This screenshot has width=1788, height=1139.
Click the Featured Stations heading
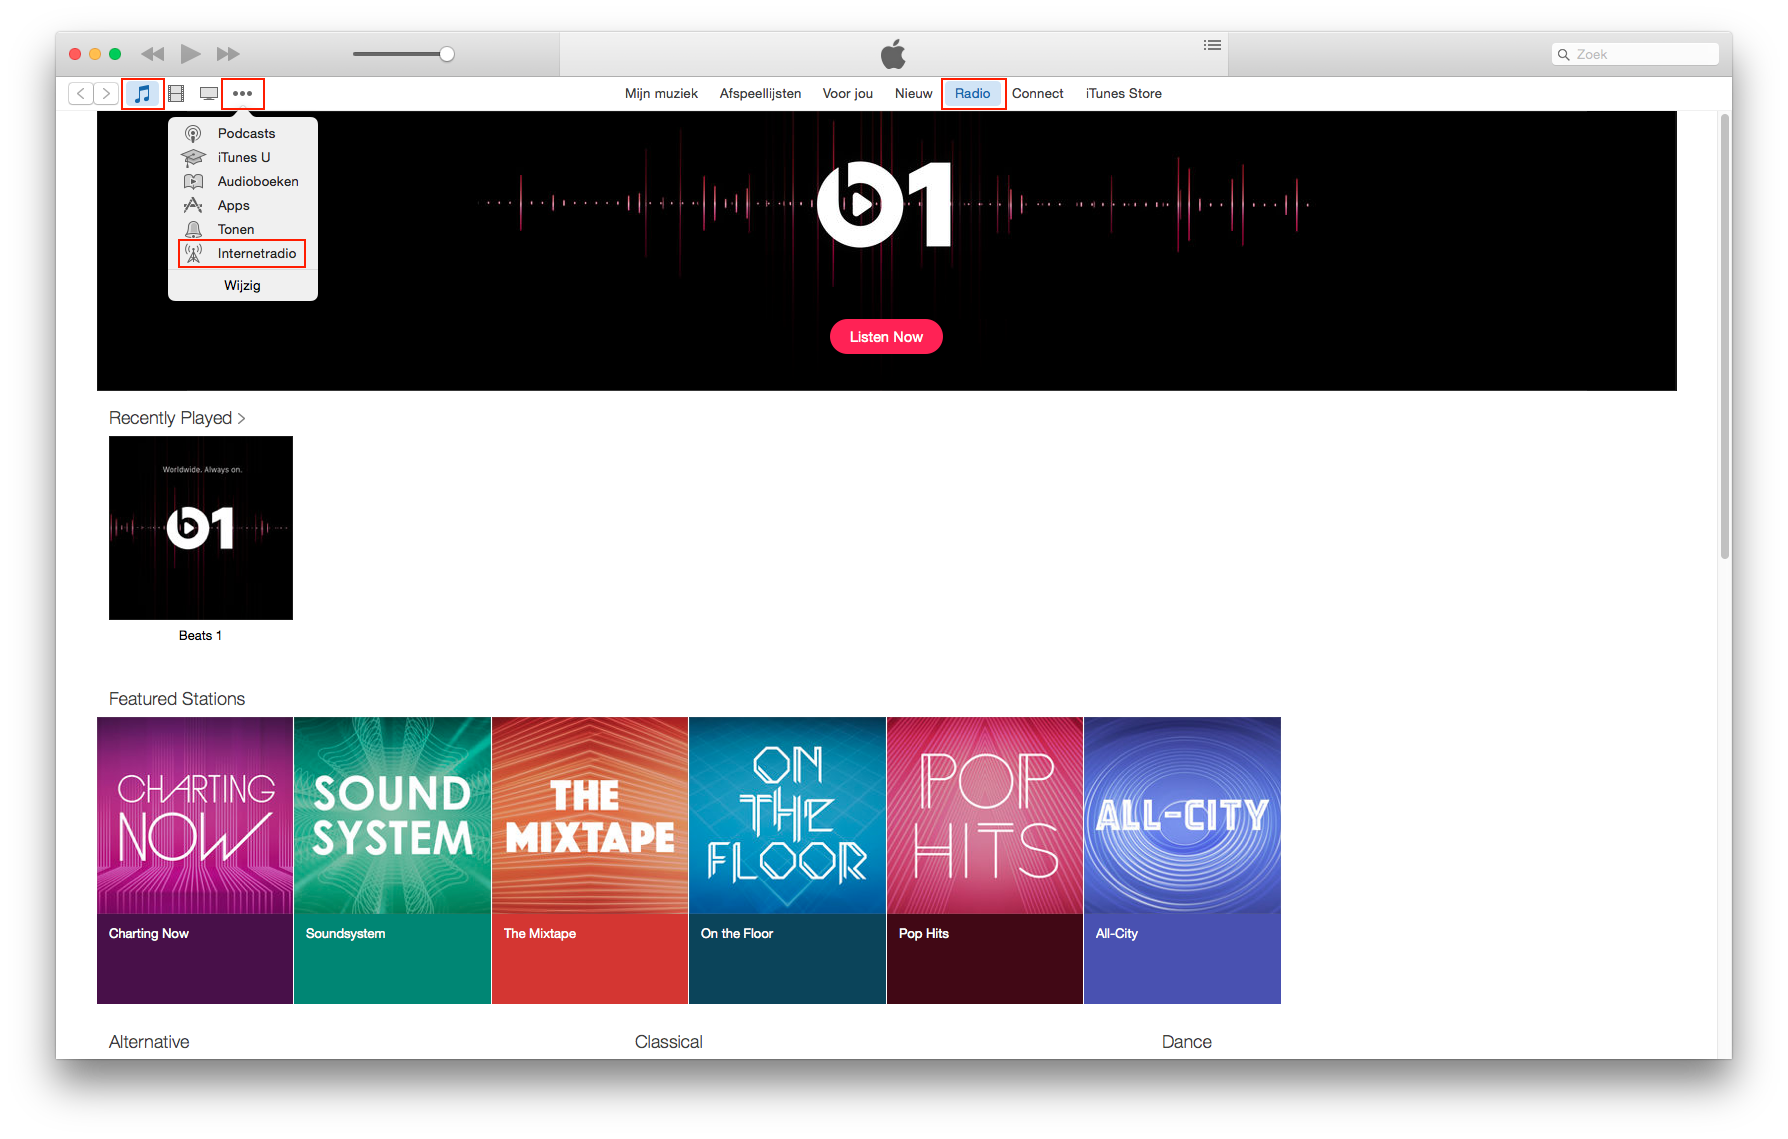point(177,699)
